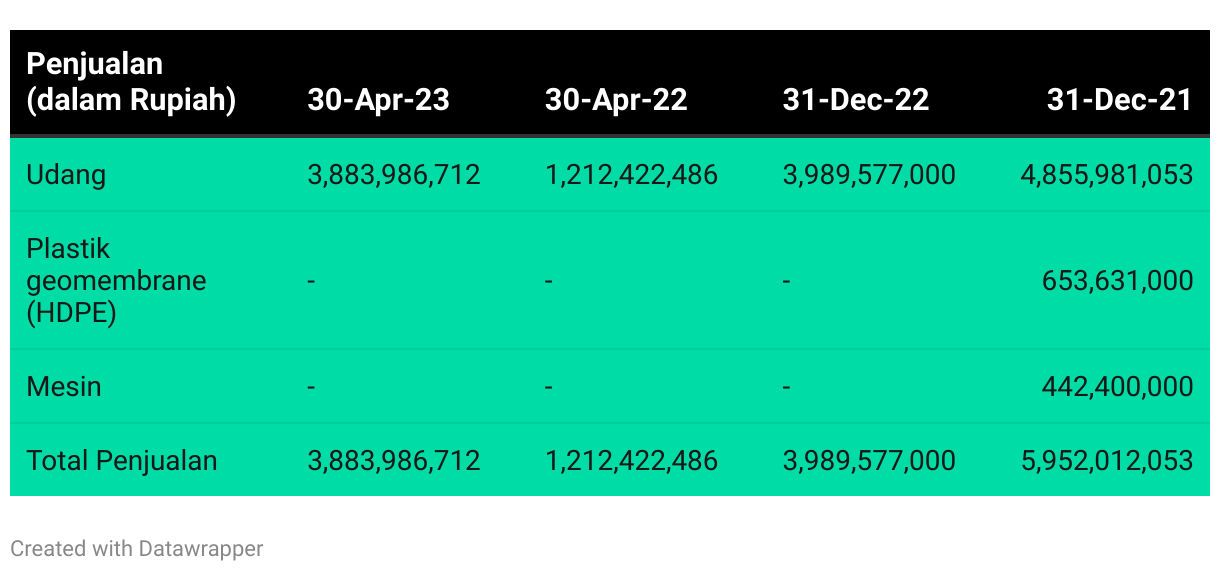This screenshot has height=572, width=1220.
Task: Click Udang value 3,883,986,712 for 30-Apr-23
Action: point(394,175)
